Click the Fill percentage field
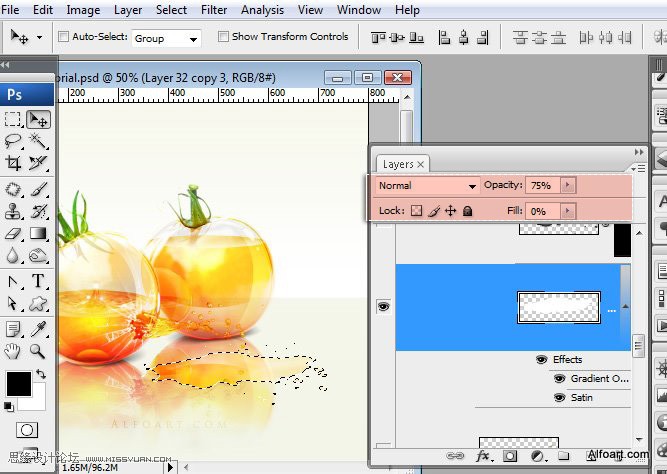Screen dimensions: 667x474 coord(543,211)
